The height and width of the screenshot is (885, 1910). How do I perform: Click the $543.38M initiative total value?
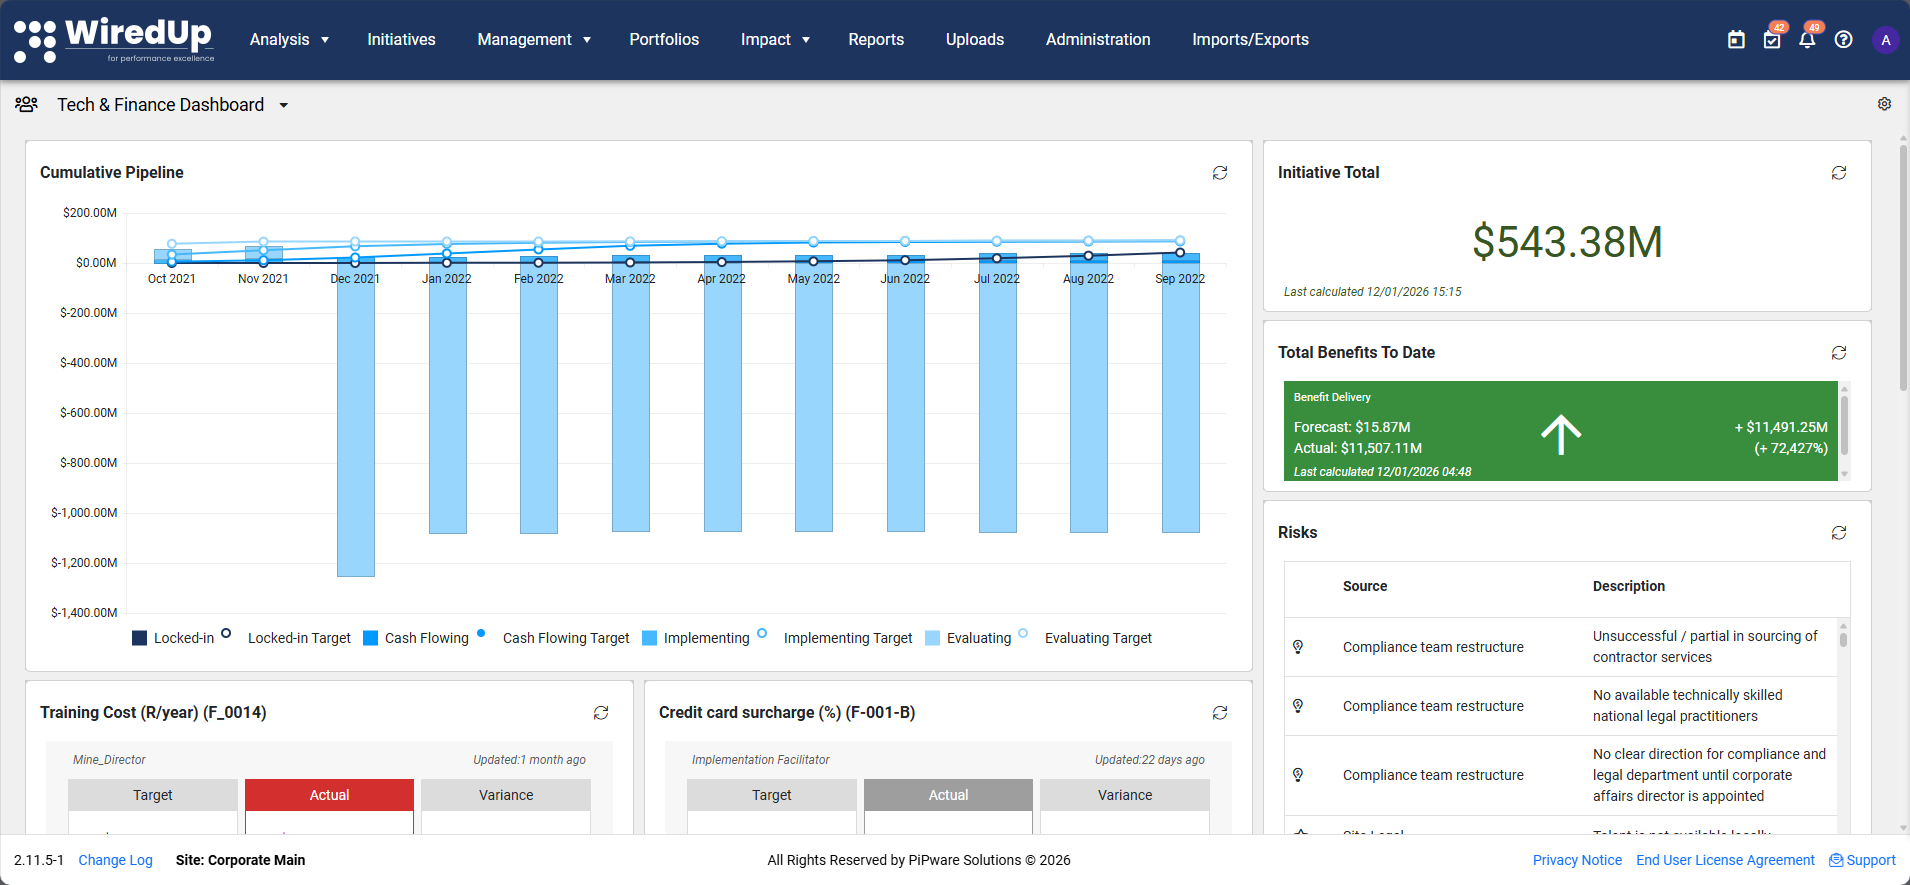click(x=1567, y=242)
